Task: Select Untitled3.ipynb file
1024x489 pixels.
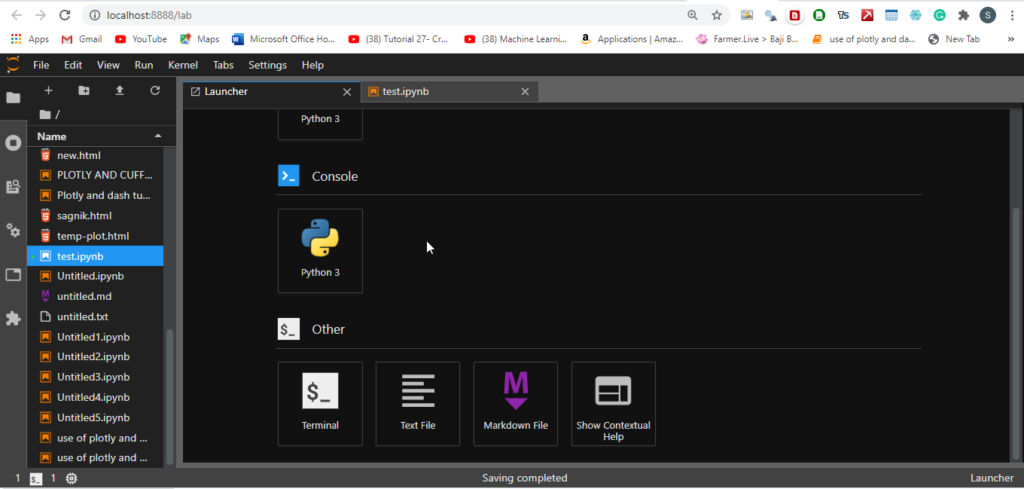Action: pyautogui.click(x=95, y=377)
